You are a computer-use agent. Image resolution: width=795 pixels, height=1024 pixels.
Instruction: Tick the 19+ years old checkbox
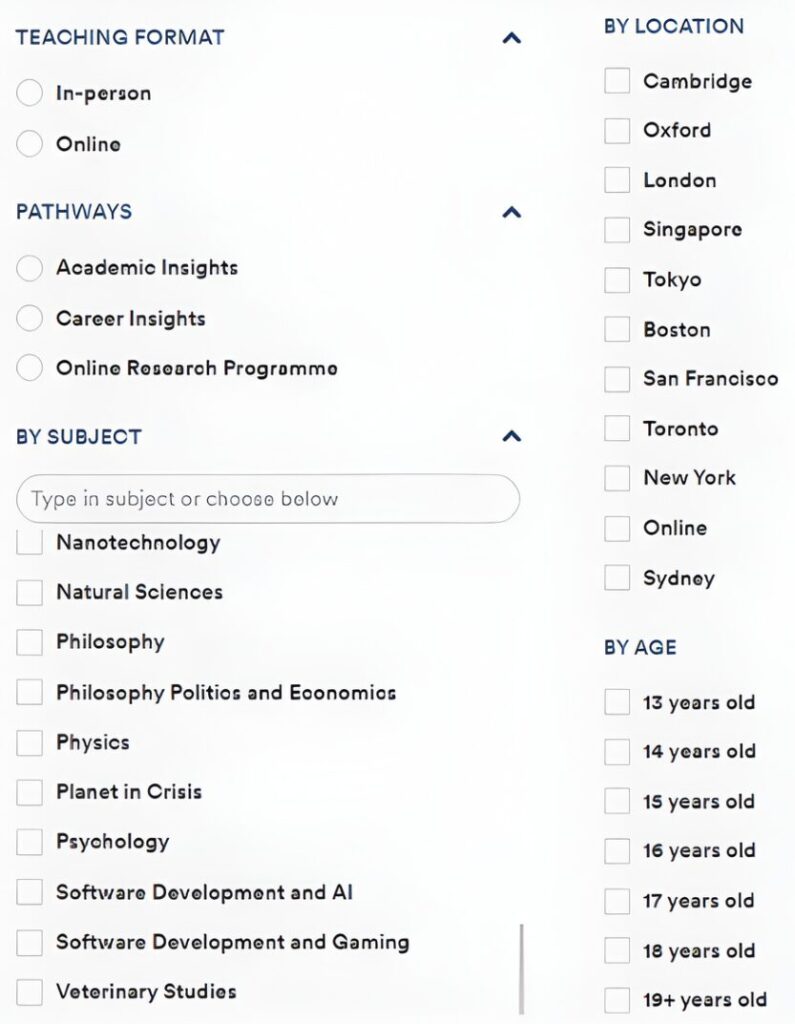pos(617,999)
